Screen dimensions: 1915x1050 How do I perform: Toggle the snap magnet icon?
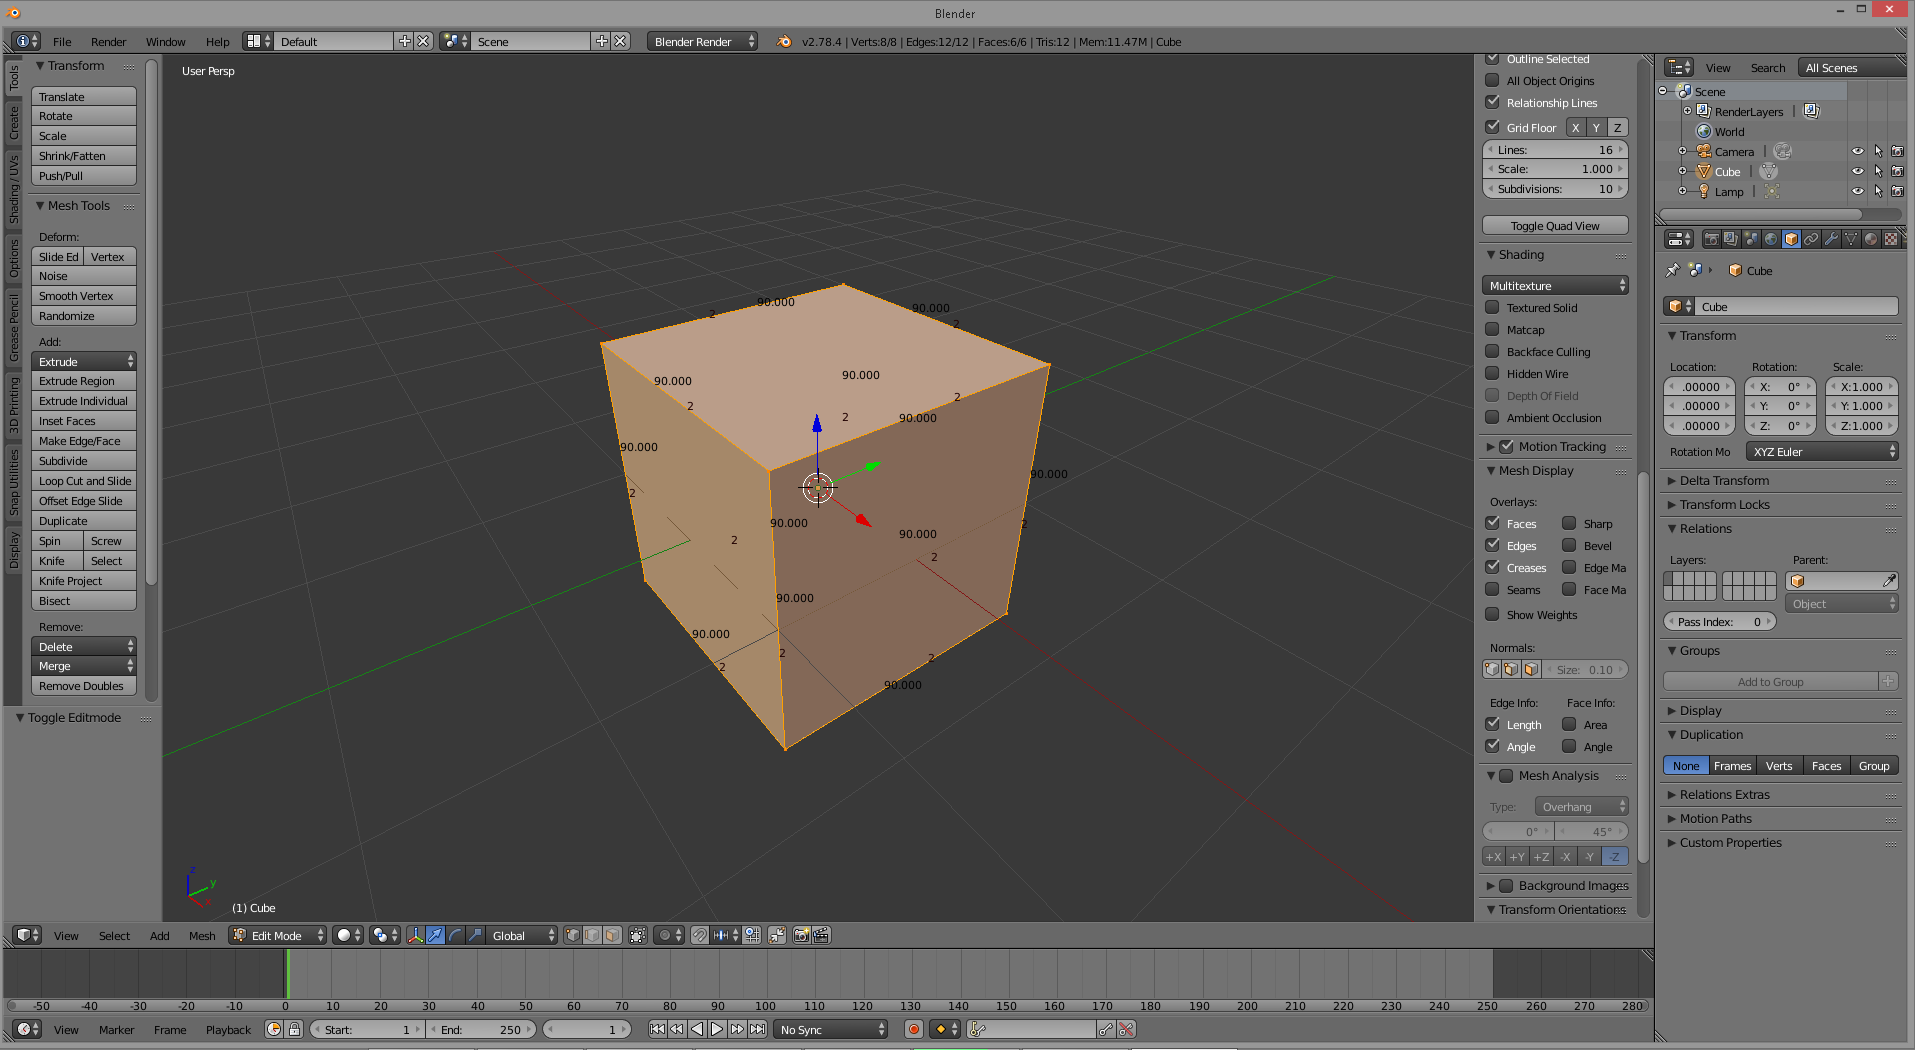[x=700, y=935]
